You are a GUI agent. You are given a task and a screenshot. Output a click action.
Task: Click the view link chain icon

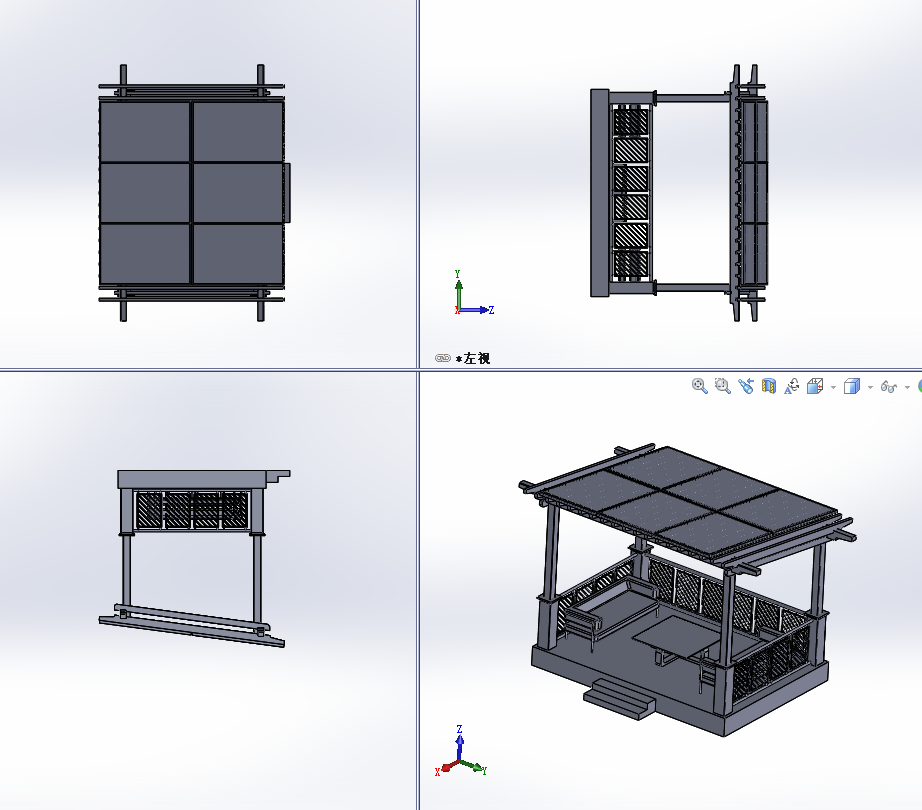[443, 358]
